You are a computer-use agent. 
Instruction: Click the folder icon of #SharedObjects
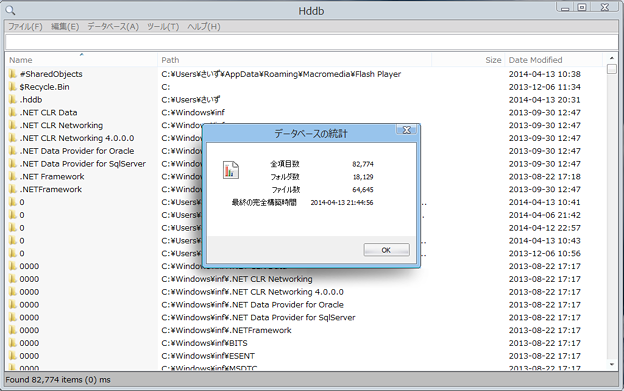[13, 74]
